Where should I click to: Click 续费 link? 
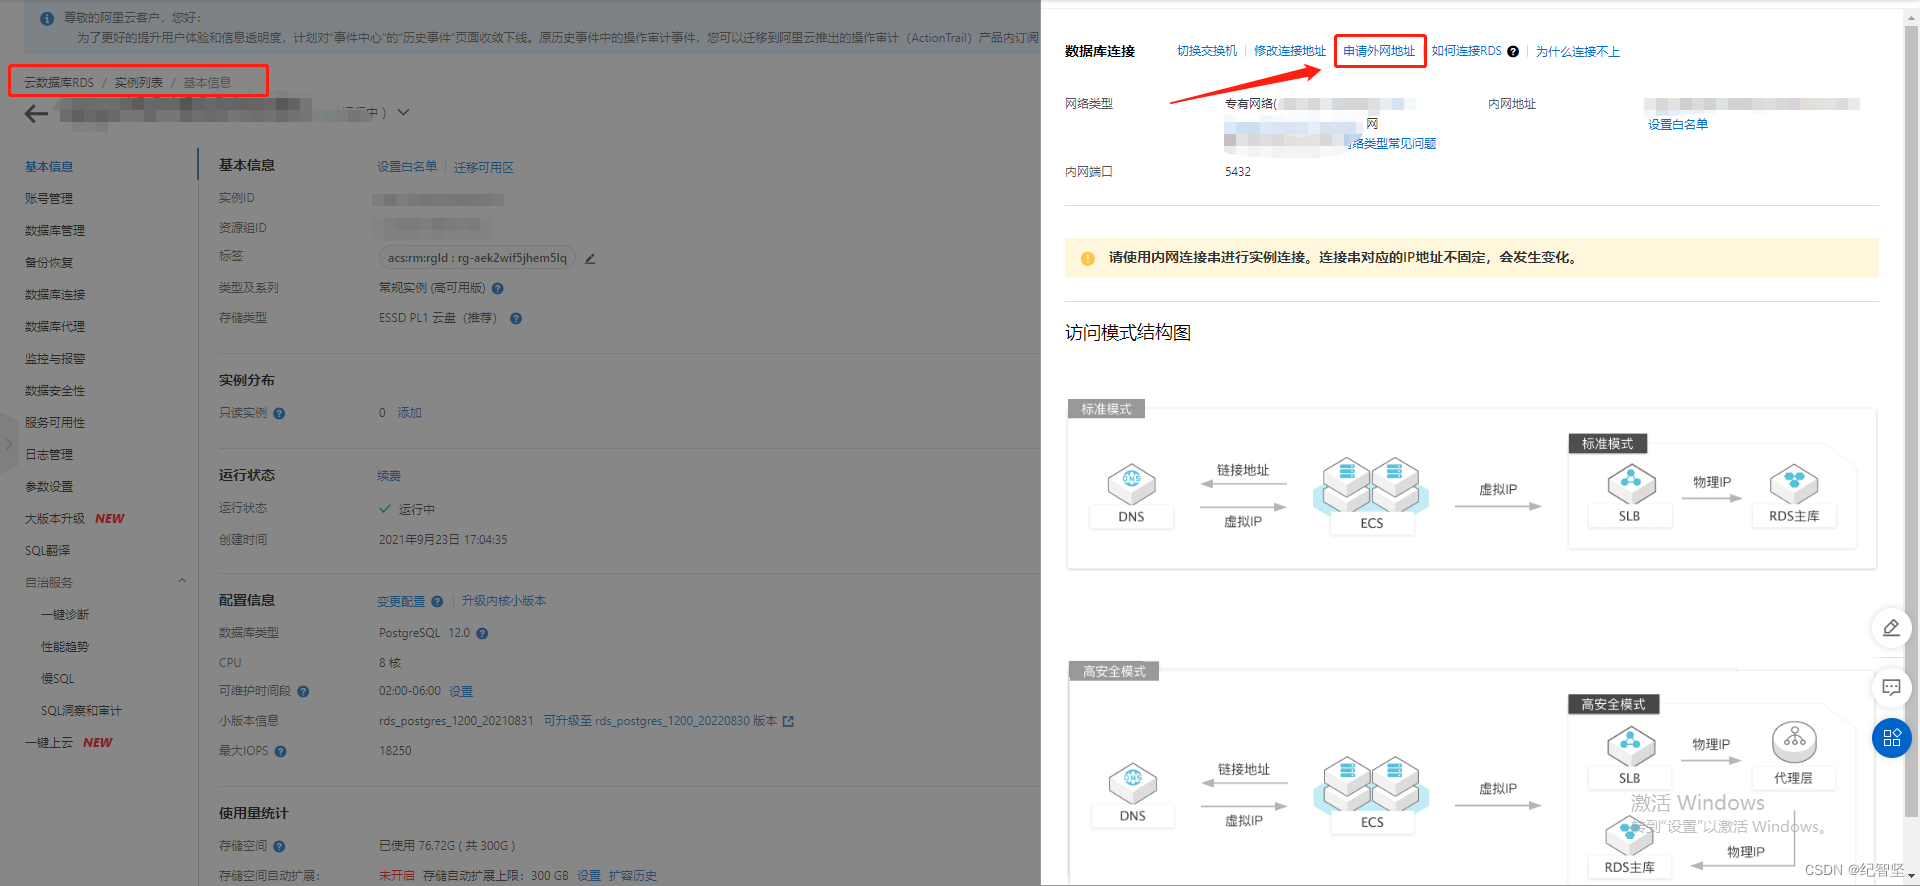(389, 476)
